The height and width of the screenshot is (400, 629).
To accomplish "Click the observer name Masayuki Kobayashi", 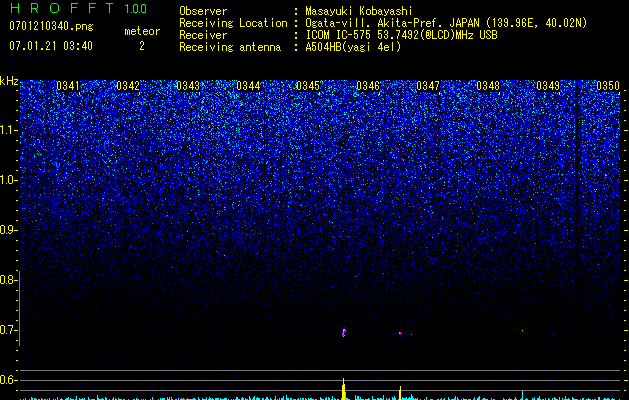I will [x=359, y=11].
